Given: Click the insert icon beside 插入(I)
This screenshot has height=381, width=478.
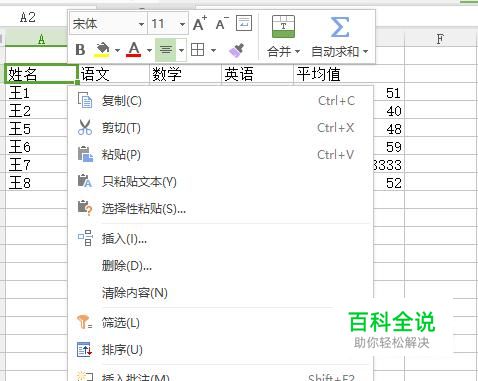Looking at the screenshot, I should pos(85,238).
